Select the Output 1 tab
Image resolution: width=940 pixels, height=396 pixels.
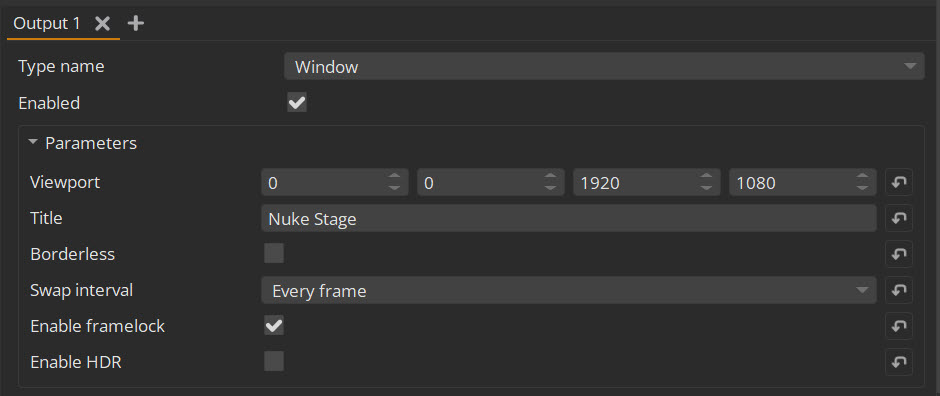pos(46,23)
